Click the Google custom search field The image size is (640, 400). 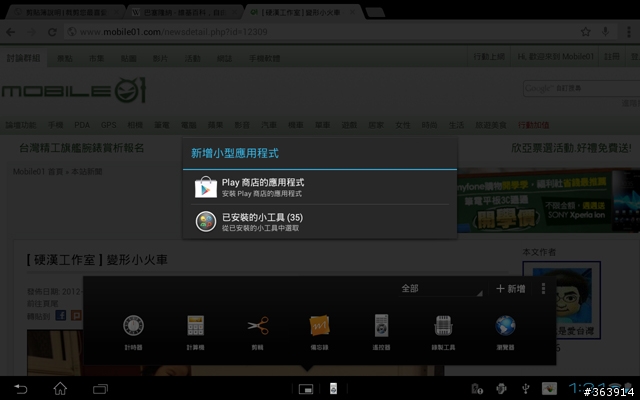coord(582,88)
